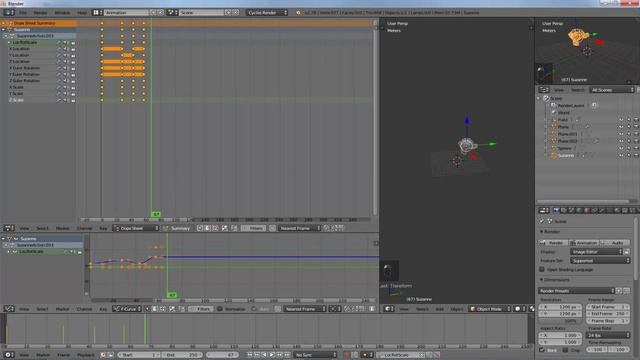
Task: Toggle Normalize checkbox in the Graph Editor
Action: (x=220, y=309)
